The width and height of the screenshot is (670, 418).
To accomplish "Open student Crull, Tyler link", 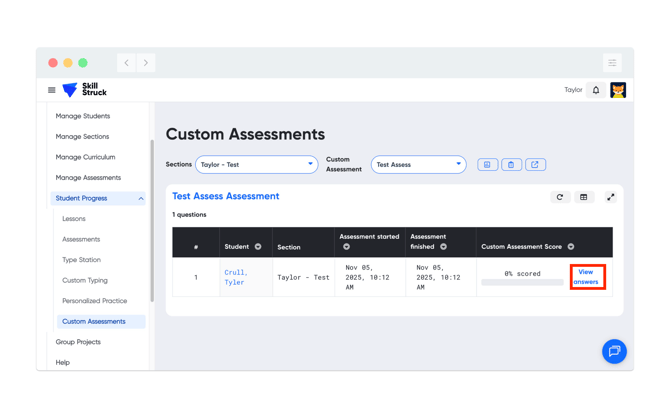I will tap(235, 277).
